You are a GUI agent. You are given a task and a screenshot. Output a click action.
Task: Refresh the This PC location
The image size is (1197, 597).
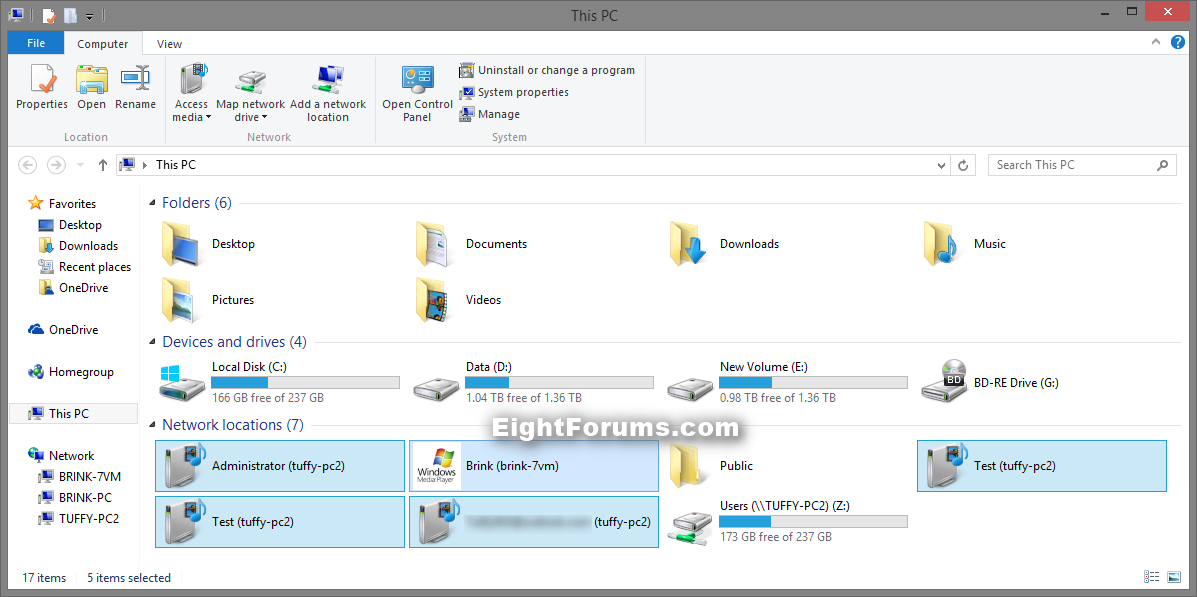click(x=963, y=165)
